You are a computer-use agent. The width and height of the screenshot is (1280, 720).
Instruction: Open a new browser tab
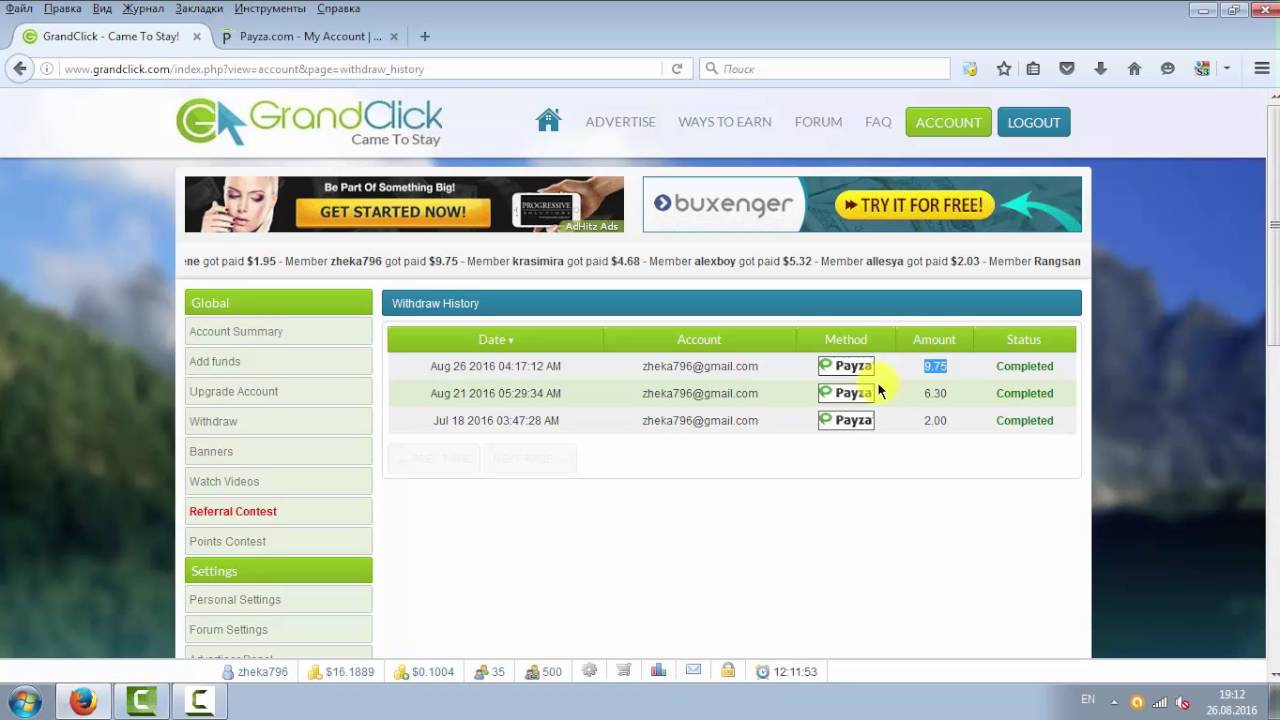425,36
